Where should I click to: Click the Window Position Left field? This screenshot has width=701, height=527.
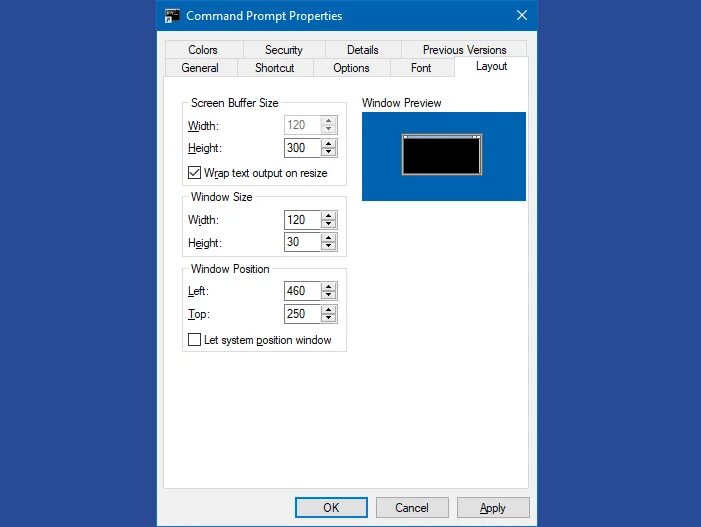pyautogui.click(x=303, y=291)
